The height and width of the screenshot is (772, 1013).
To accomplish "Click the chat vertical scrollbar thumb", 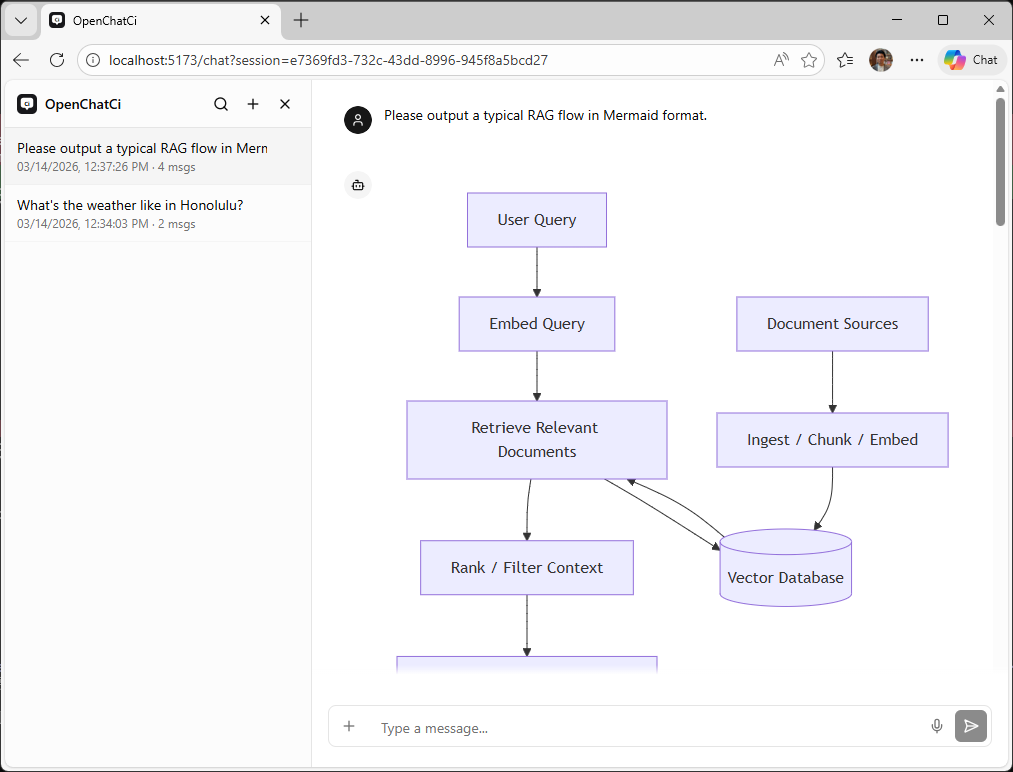I will 1000,162.
